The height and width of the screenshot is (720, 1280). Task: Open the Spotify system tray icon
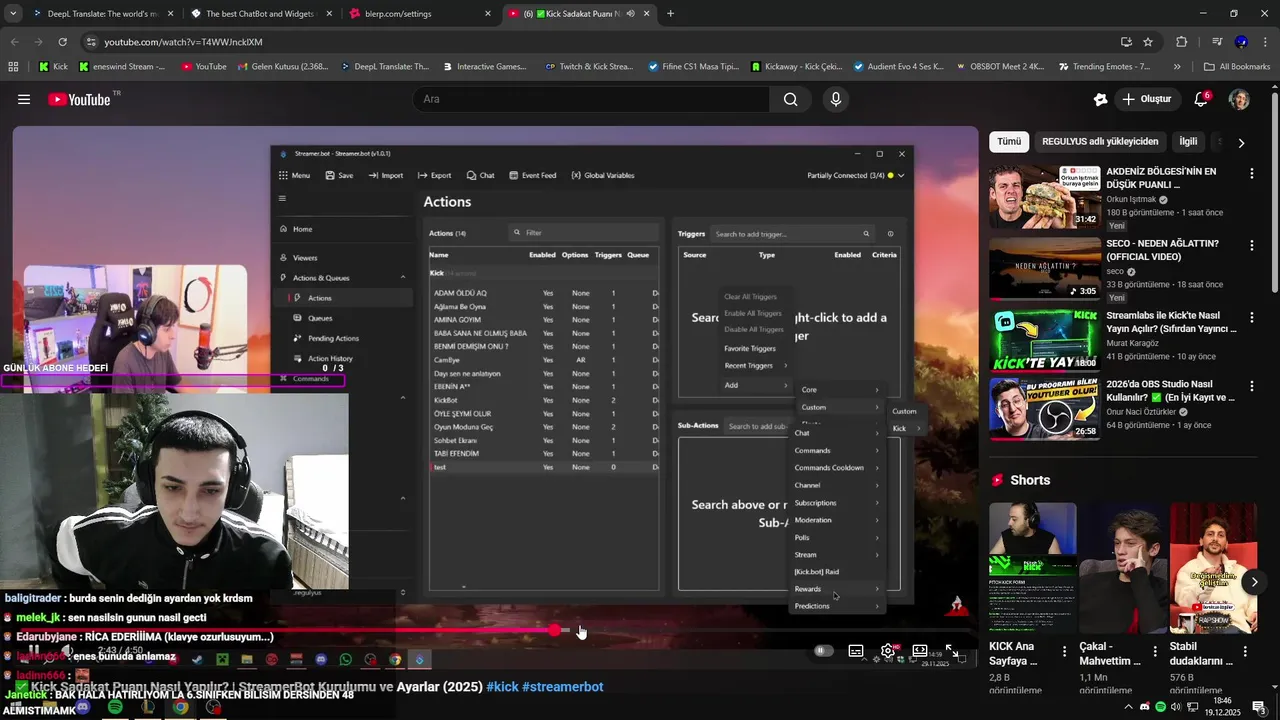coord(1160,706)
